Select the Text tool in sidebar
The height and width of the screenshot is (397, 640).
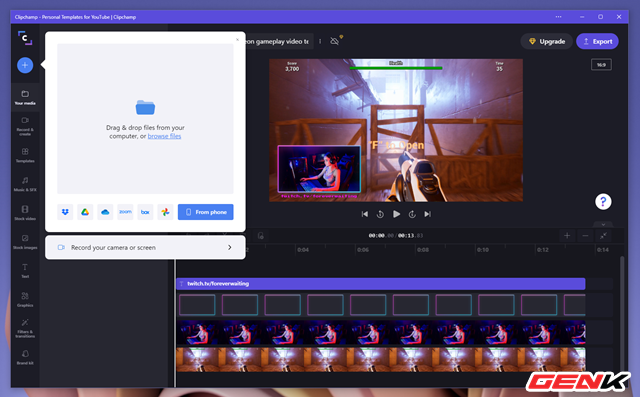25,271
